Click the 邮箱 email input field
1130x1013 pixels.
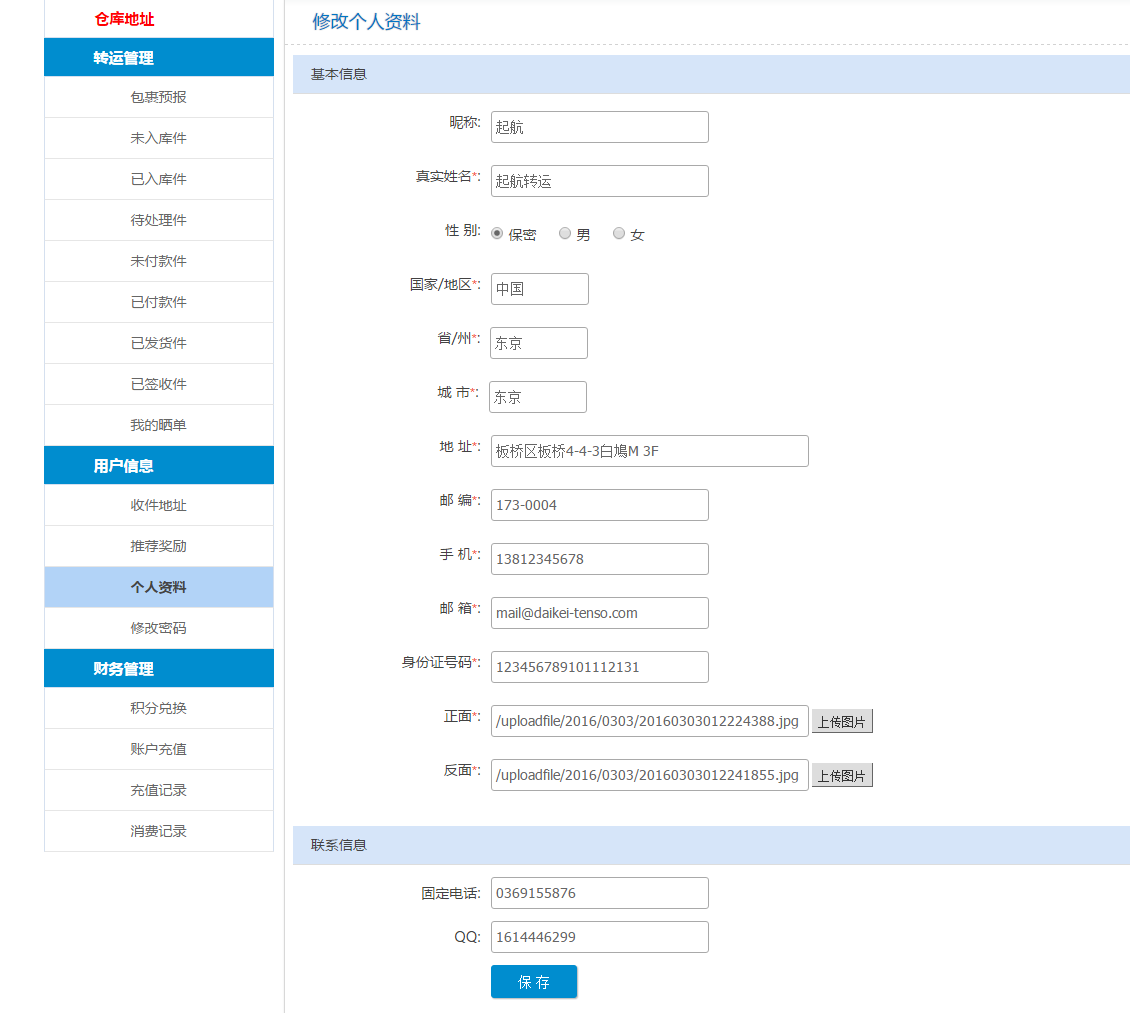(599, 613)
